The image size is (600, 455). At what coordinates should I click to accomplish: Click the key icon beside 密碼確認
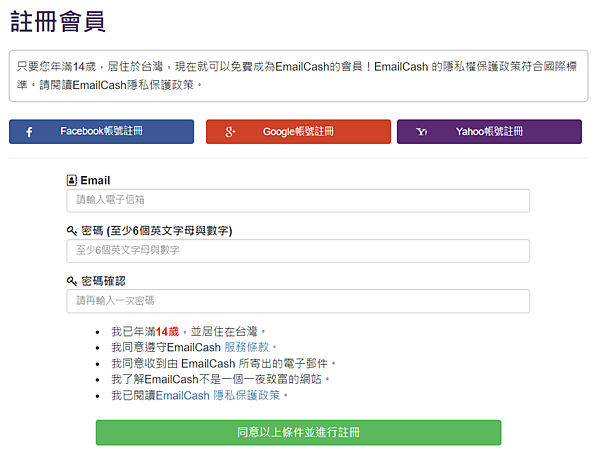pos(72,281)
